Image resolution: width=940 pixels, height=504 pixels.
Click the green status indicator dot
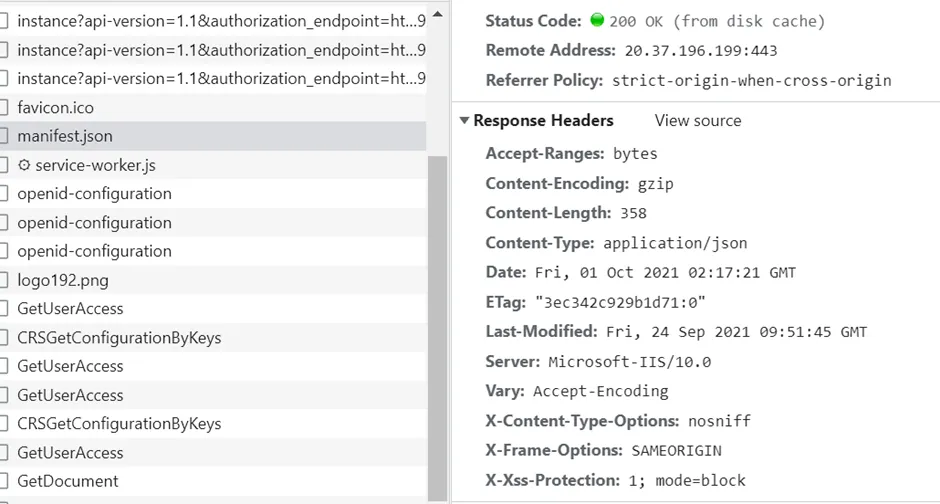pyautogui.click(x=597, y=20)
